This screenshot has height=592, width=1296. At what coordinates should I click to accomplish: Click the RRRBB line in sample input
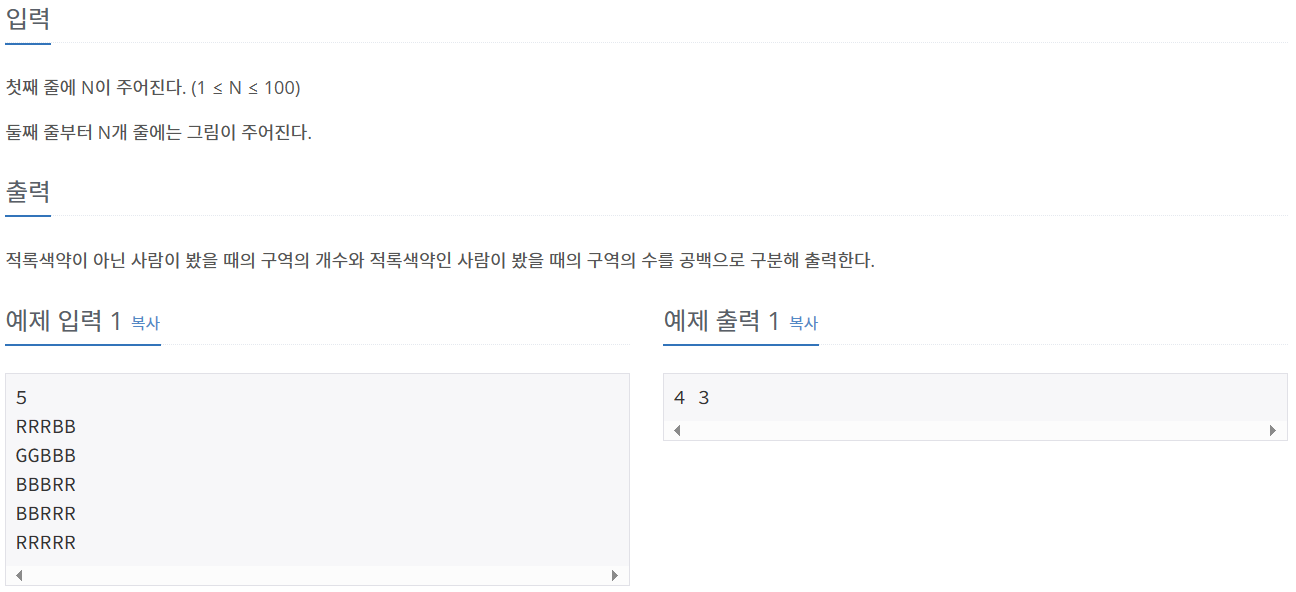(46, 427)
